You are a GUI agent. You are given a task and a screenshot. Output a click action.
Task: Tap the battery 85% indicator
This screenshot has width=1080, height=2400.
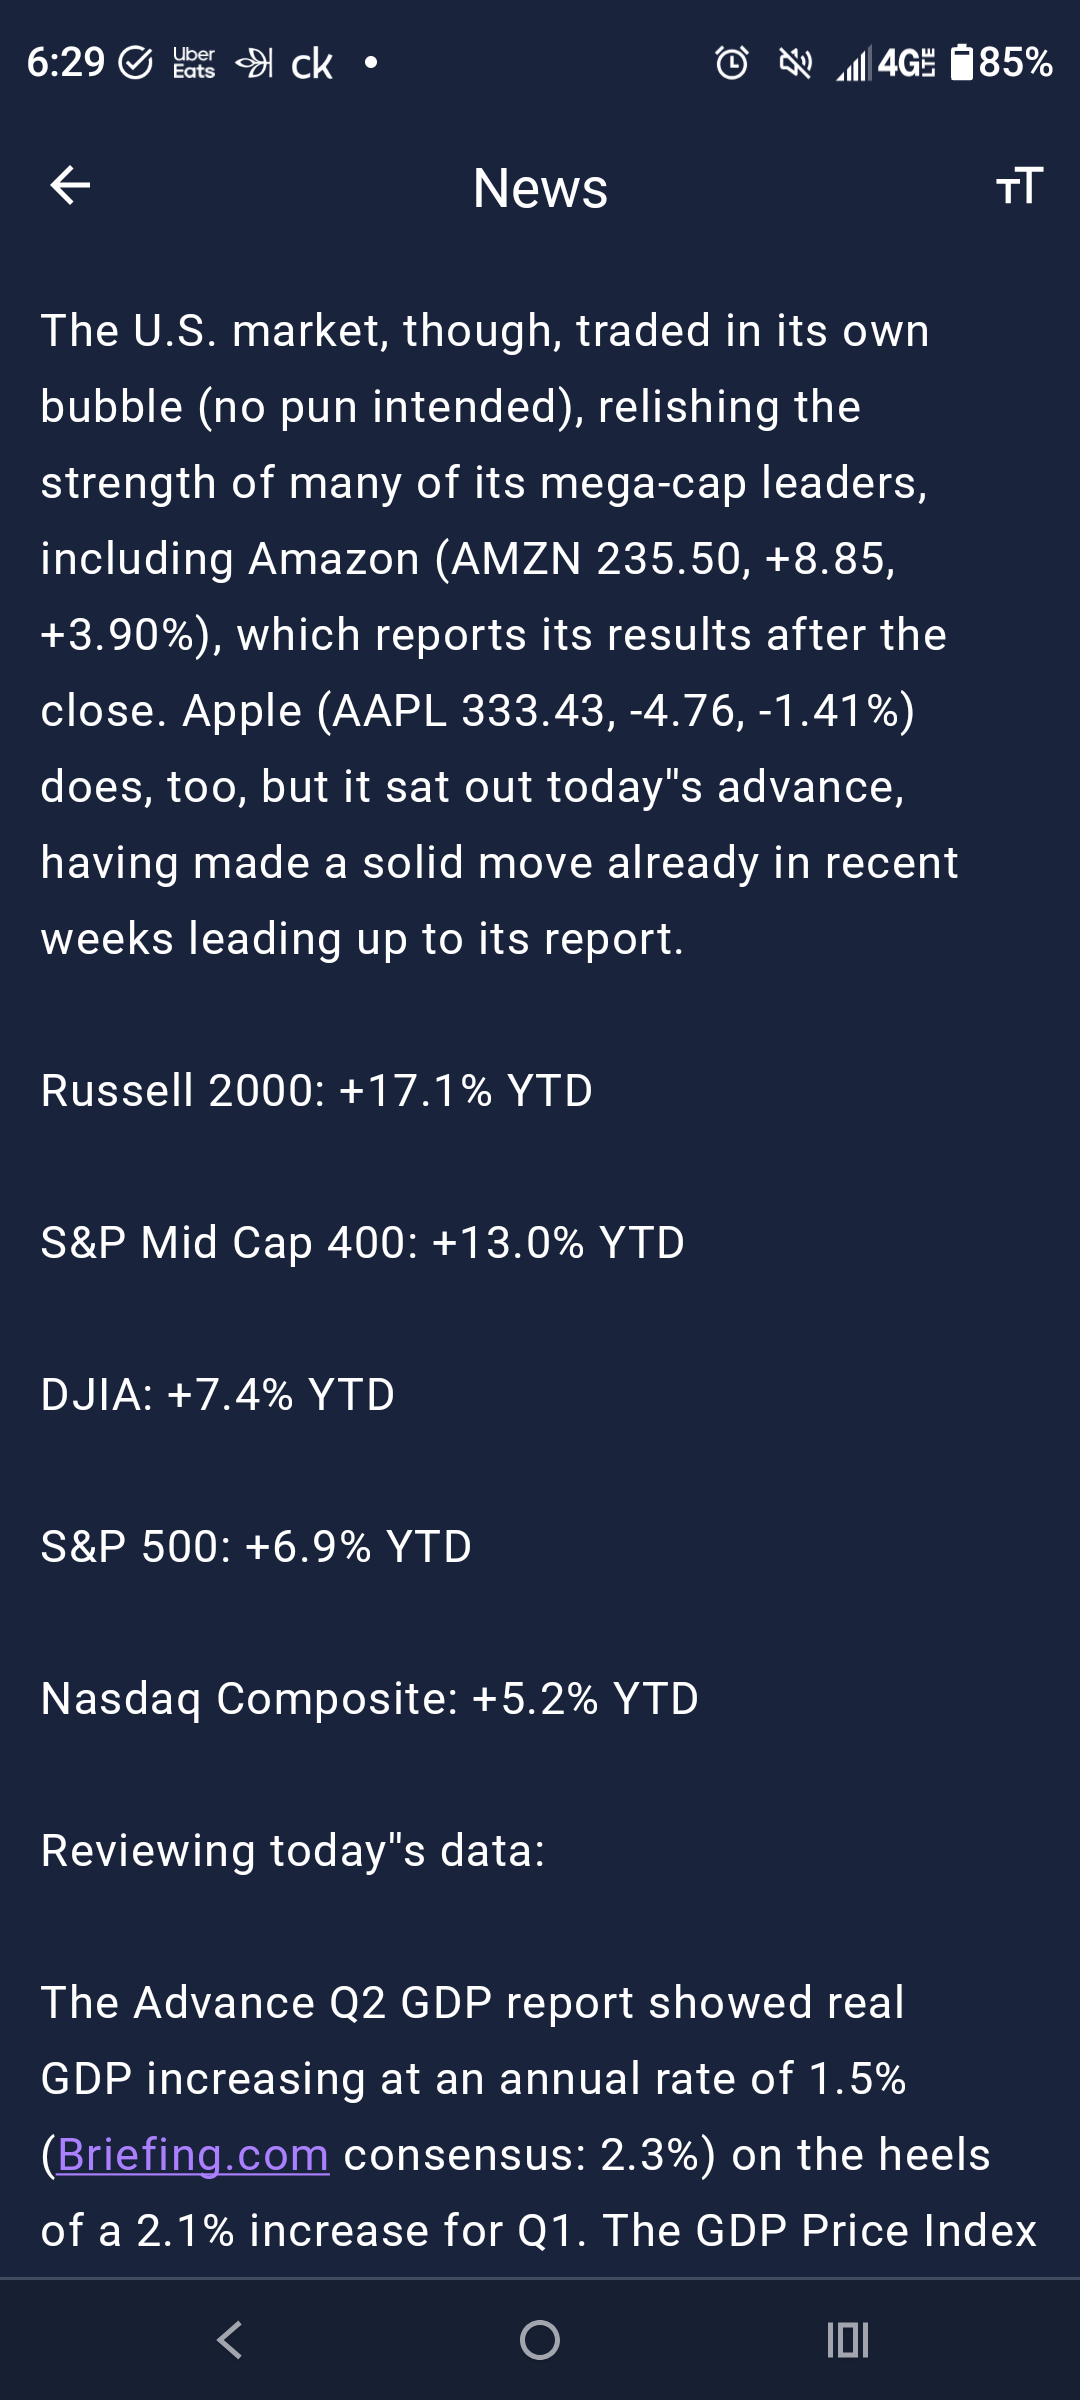pos(1000,62)
